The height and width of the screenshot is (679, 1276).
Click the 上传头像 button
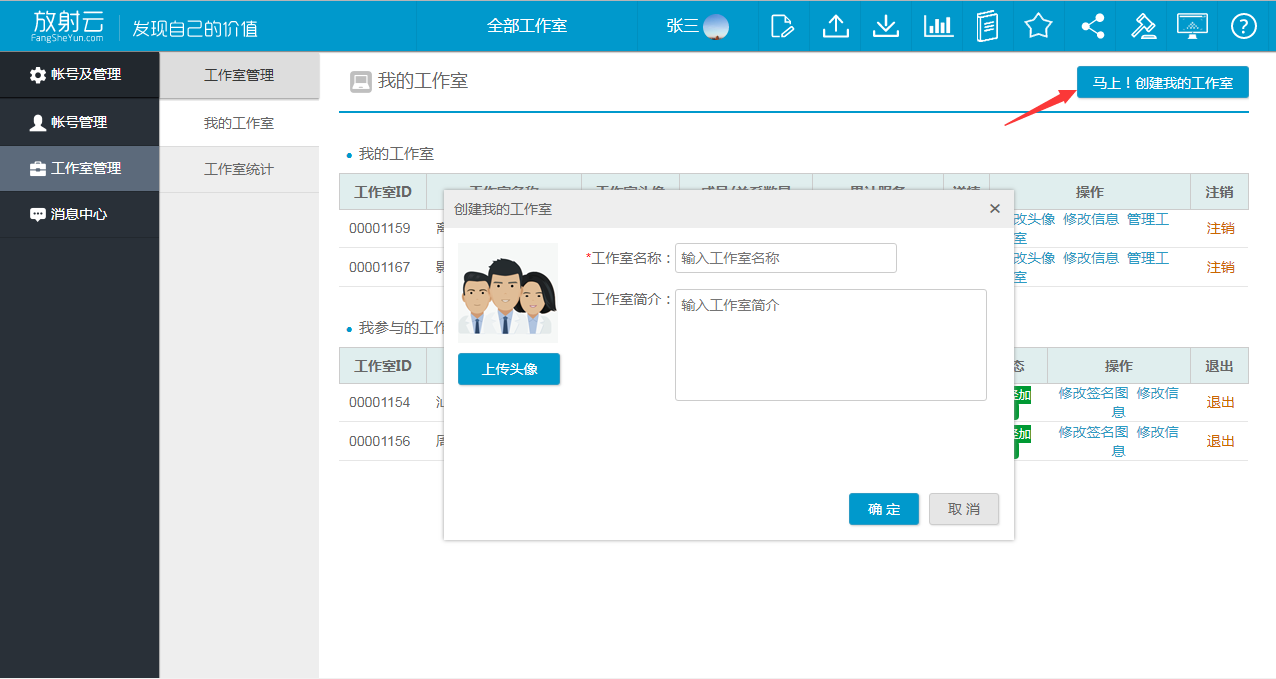[509, 369]
